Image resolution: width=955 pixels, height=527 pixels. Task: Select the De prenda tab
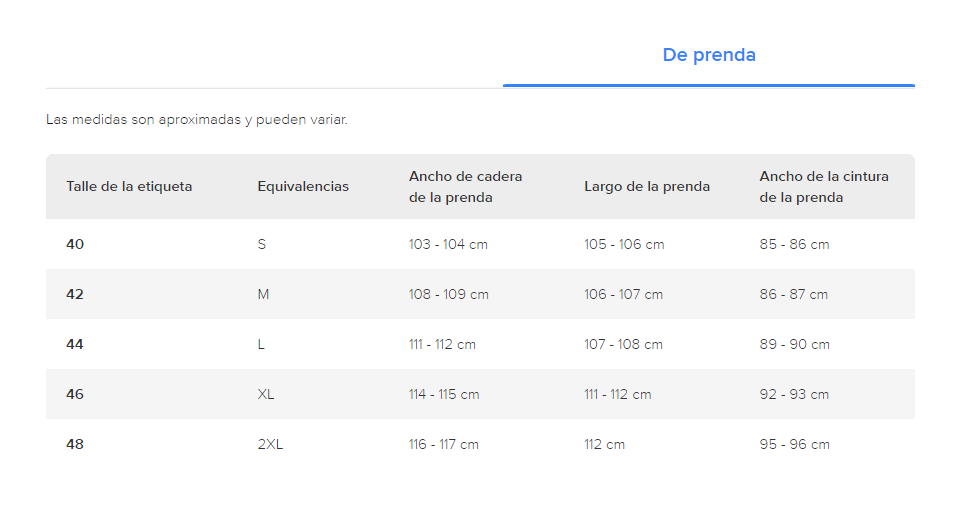coord(708,55)
